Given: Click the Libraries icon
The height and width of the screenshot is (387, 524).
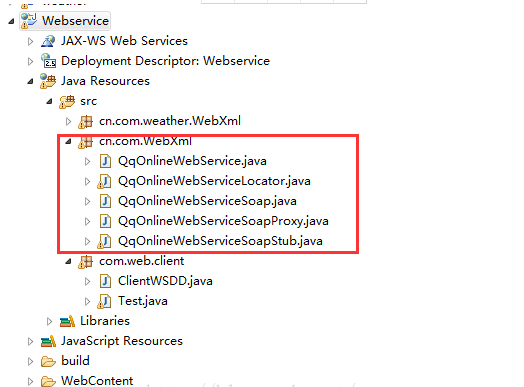Looking at the screenshot, I should [67, 321].
